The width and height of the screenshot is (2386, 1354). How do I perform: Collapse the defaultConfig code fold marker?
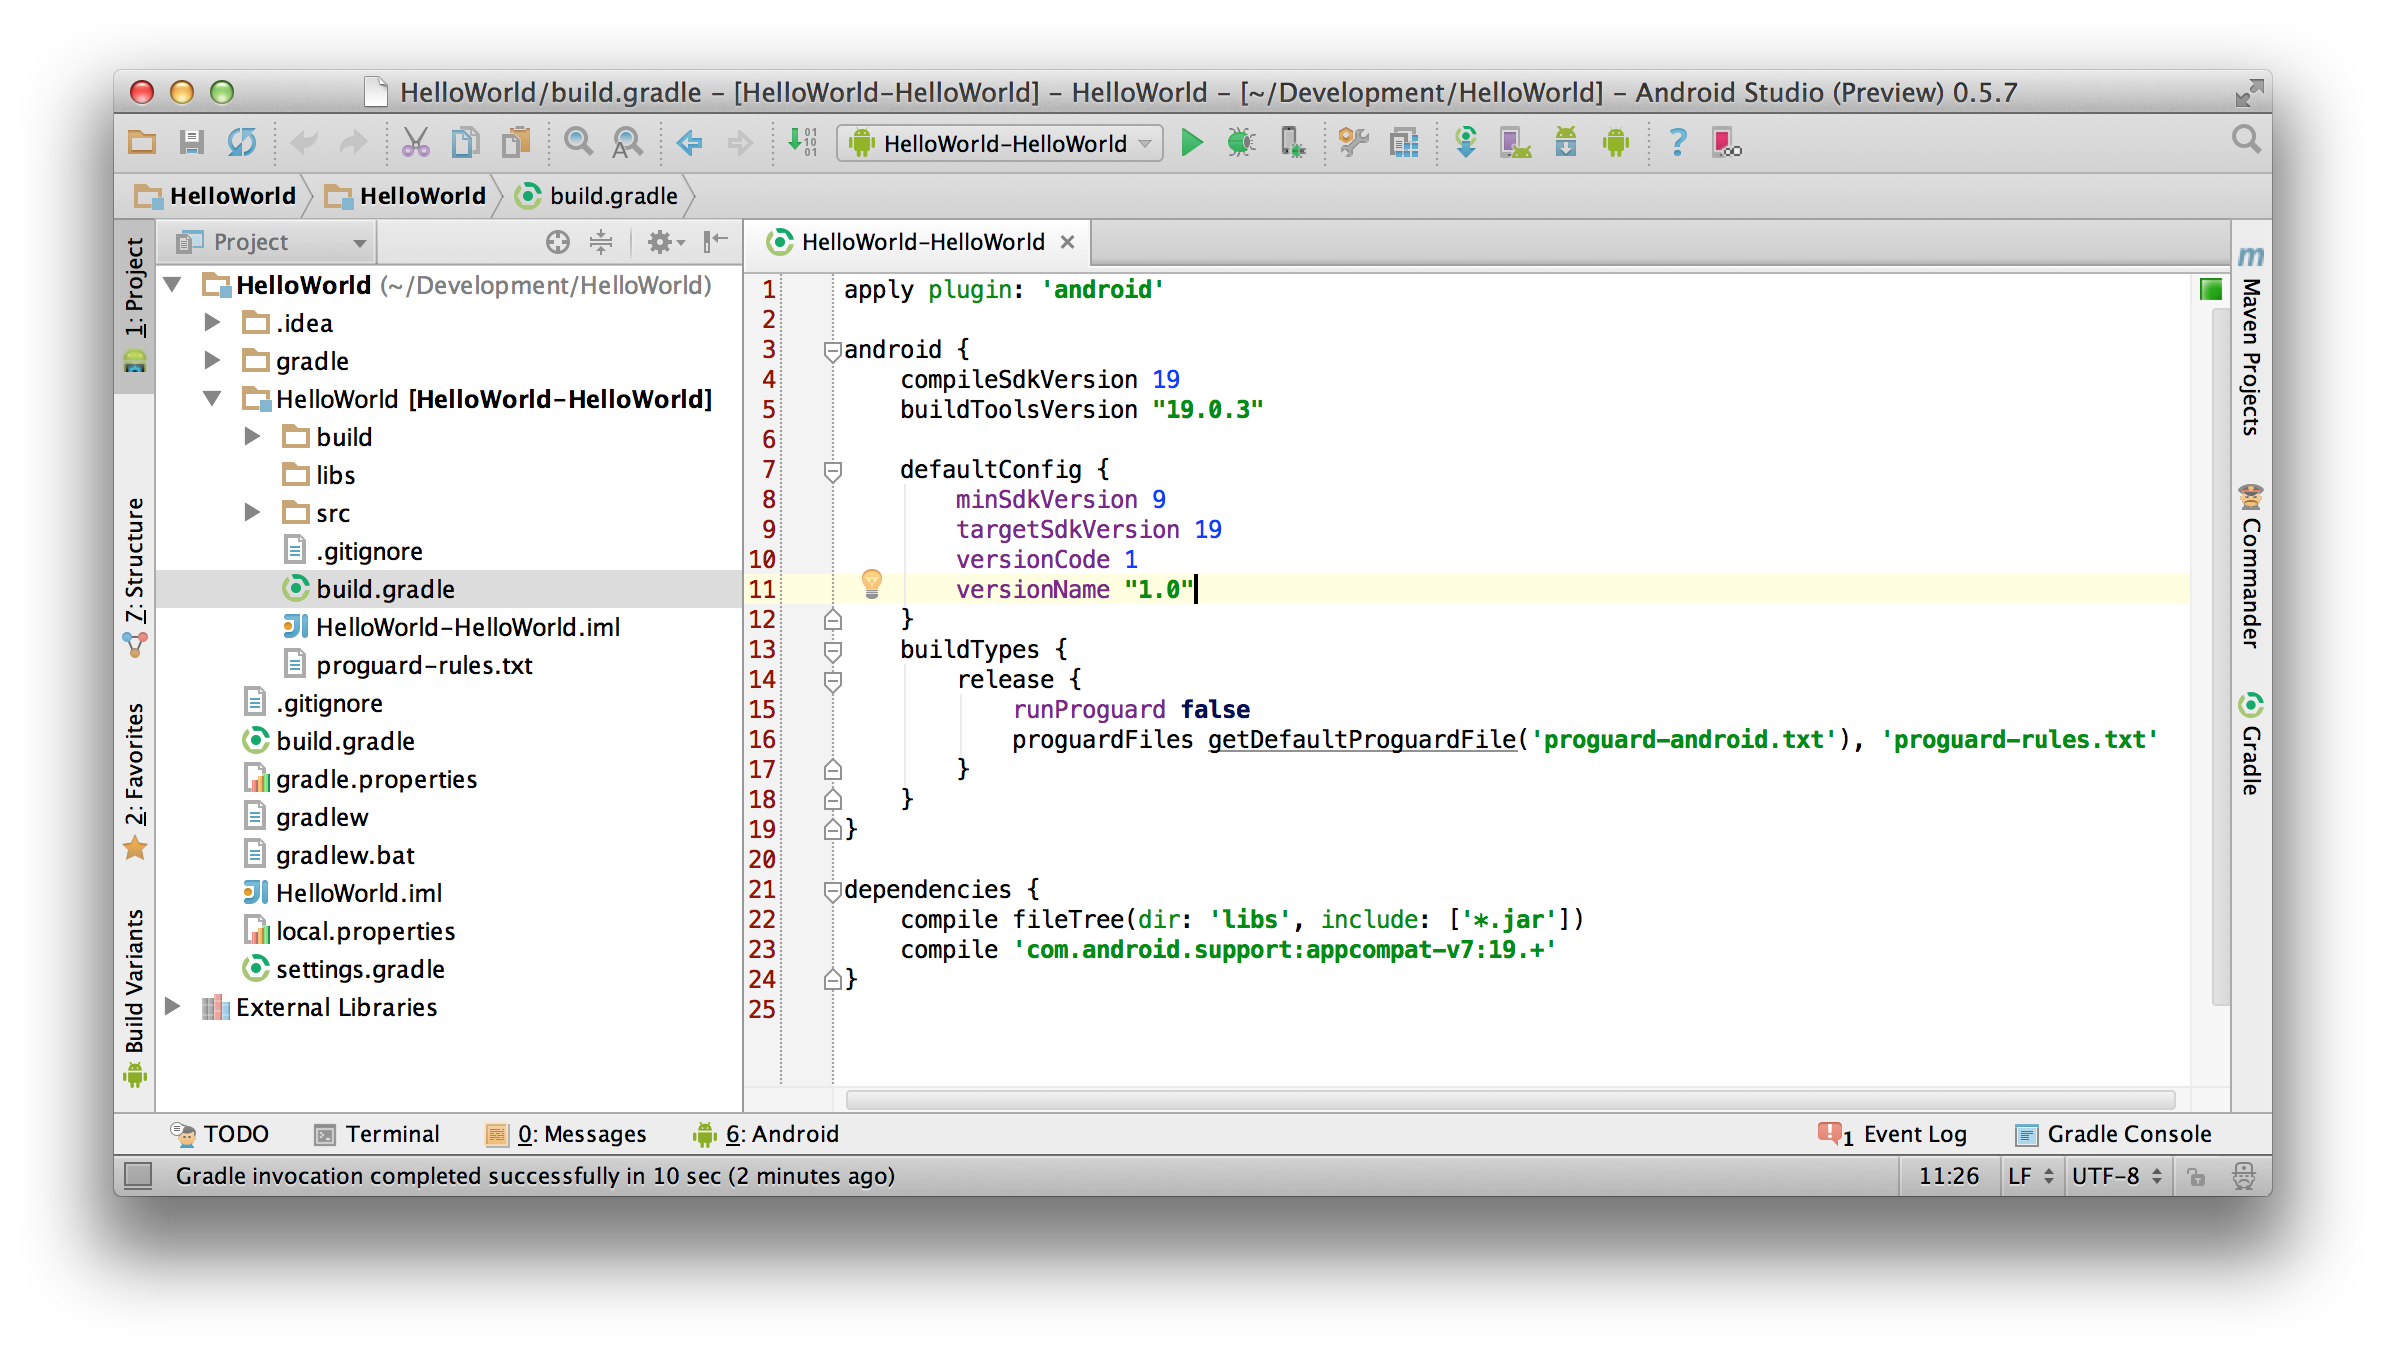pos(832,470)
